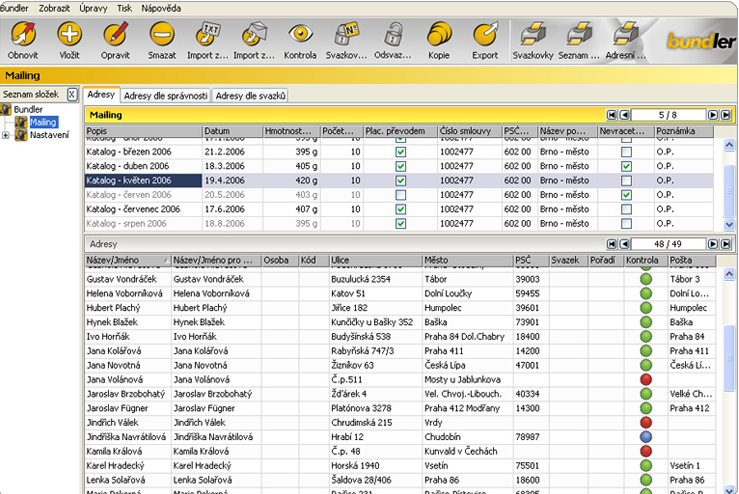Uncheck Nevracet for duben 2006

626,166
